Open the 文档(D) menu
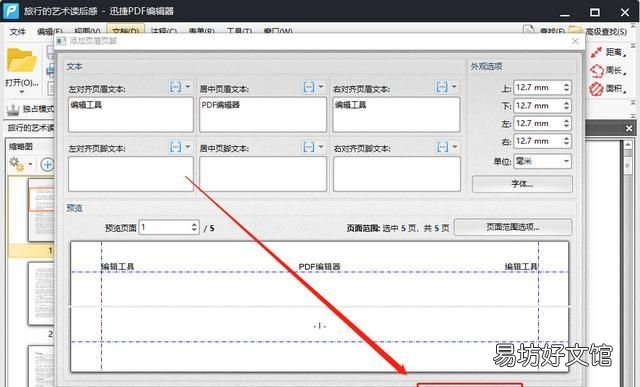 (x=126, y=31)
